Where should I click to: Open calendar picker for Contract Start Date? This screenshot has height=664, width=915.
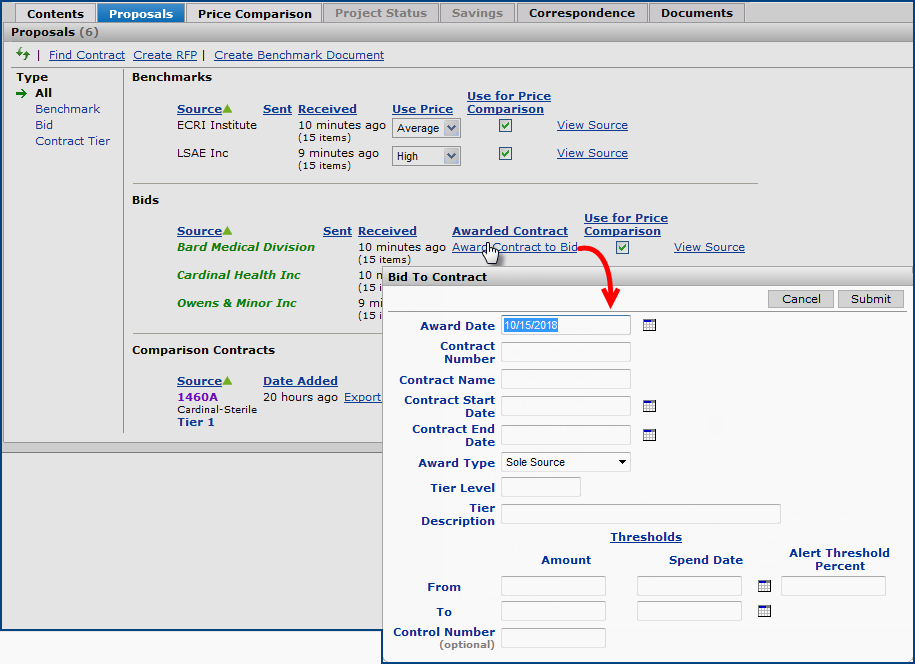tap(649, 406)
